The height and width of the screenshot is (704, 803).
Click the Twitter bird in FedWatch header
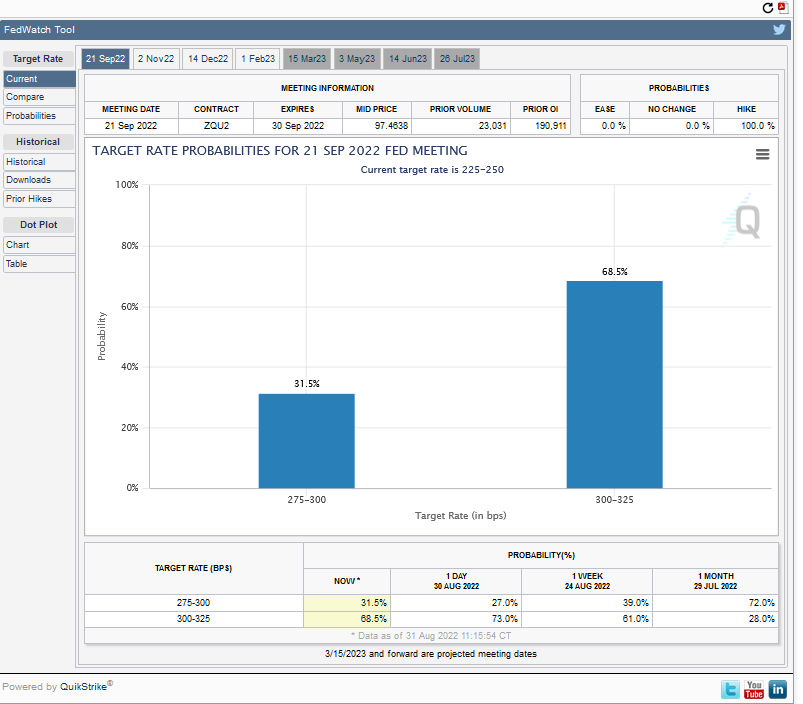point(779,29)
